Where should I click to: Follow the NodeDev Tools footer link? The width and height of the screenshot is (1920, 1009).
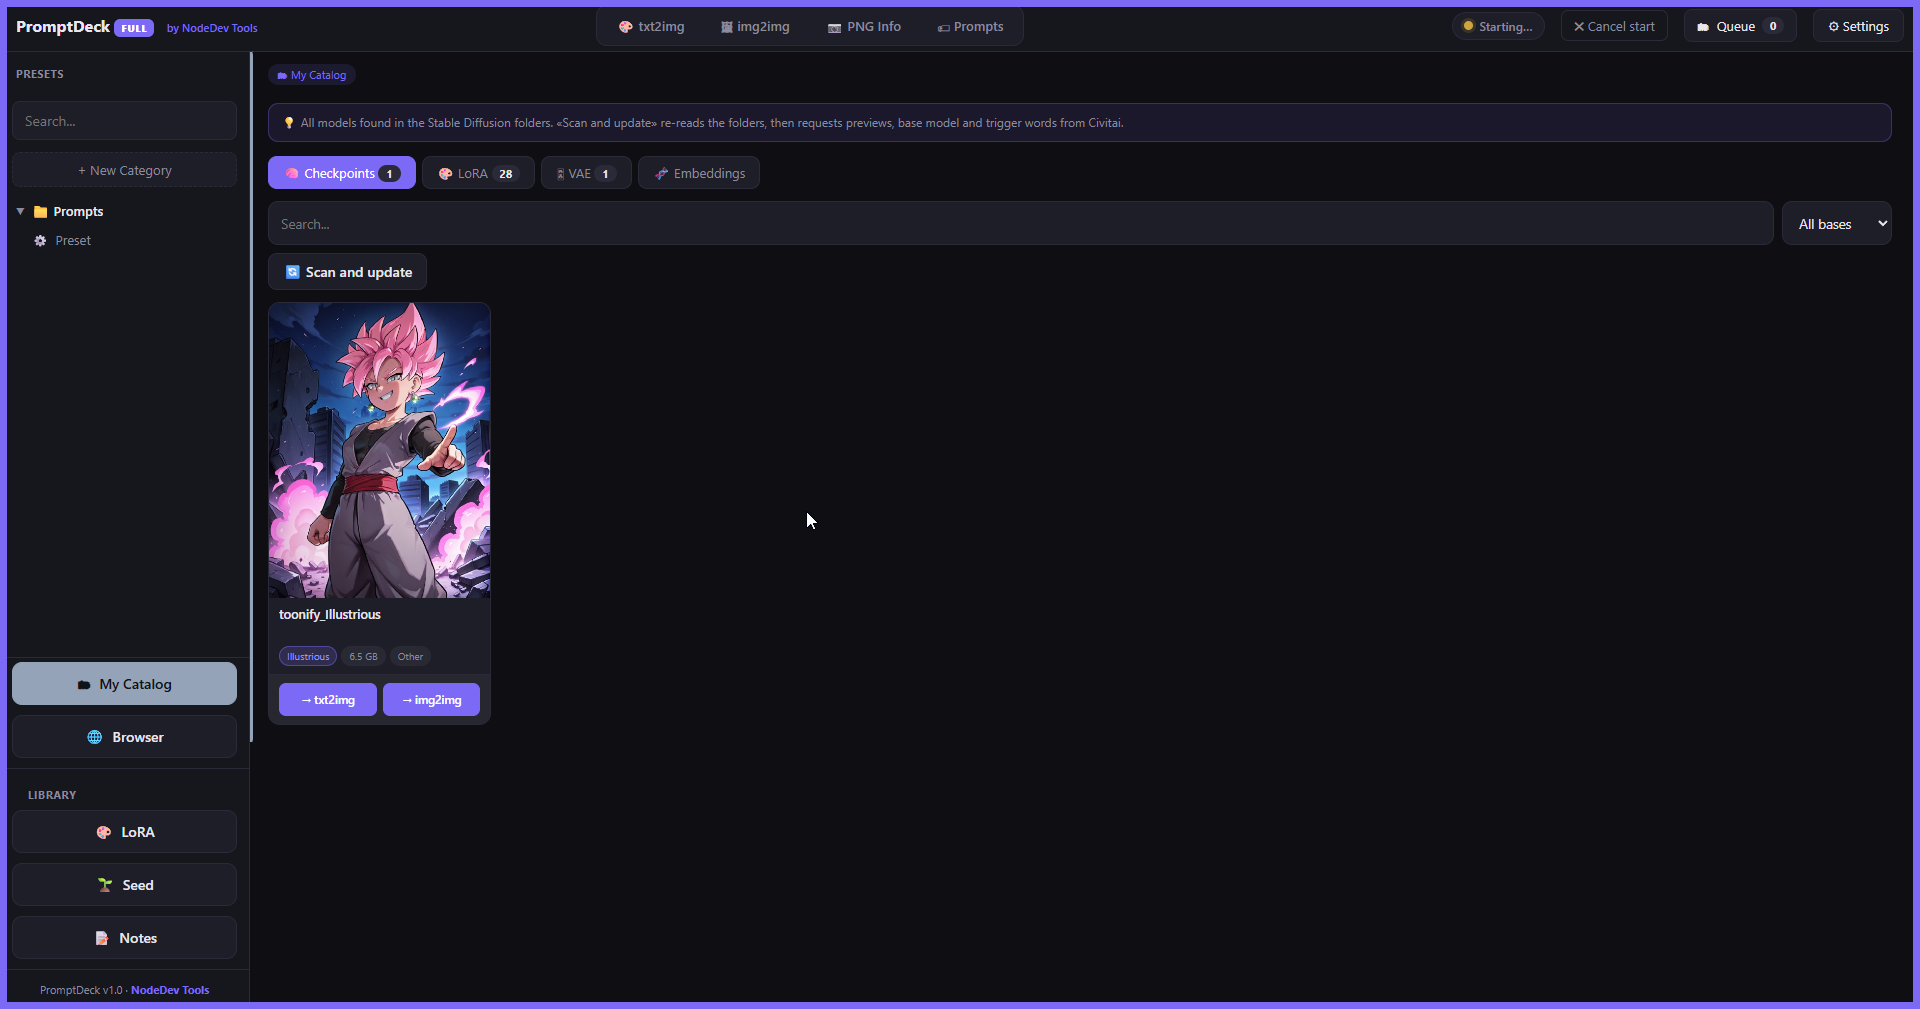[170, 990]
